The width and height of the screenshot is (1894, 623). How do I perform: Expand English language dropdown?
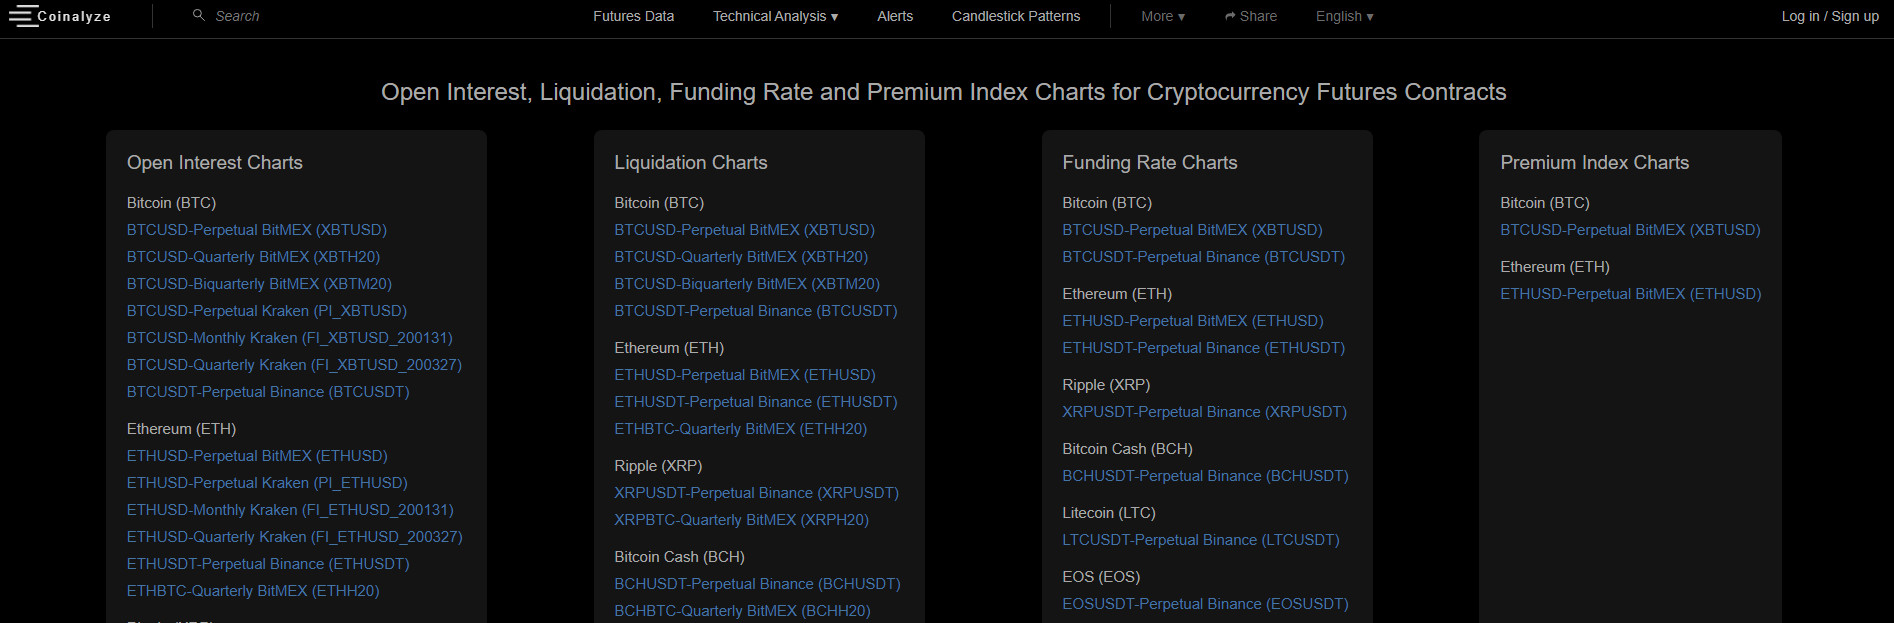[x=1344, y=16]
